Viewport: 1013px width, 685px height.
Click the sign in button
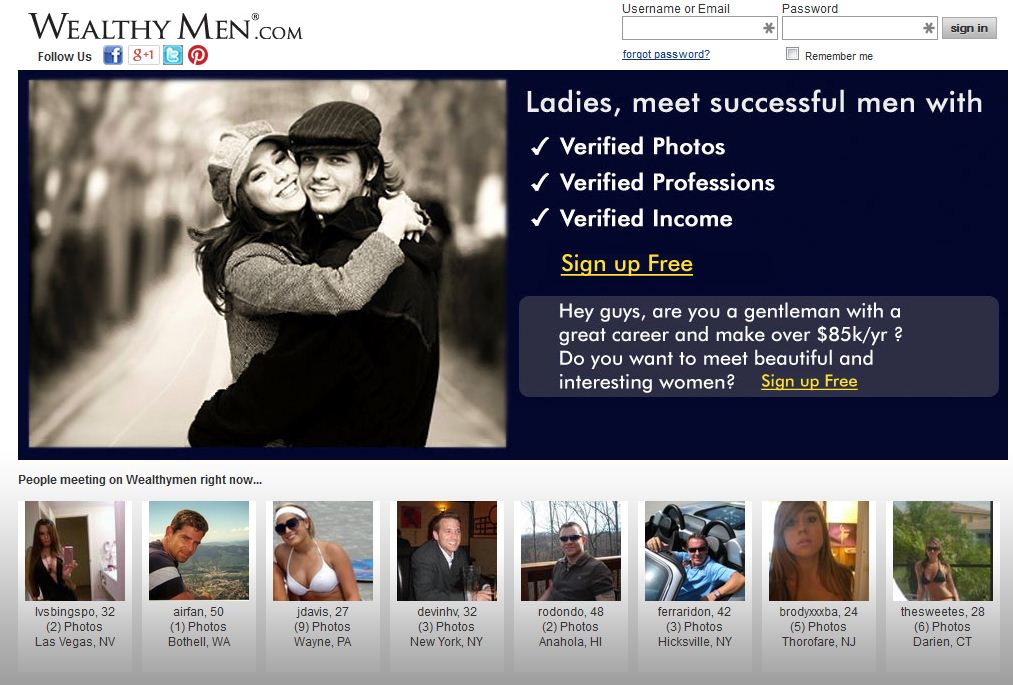(x=969, y=28)
